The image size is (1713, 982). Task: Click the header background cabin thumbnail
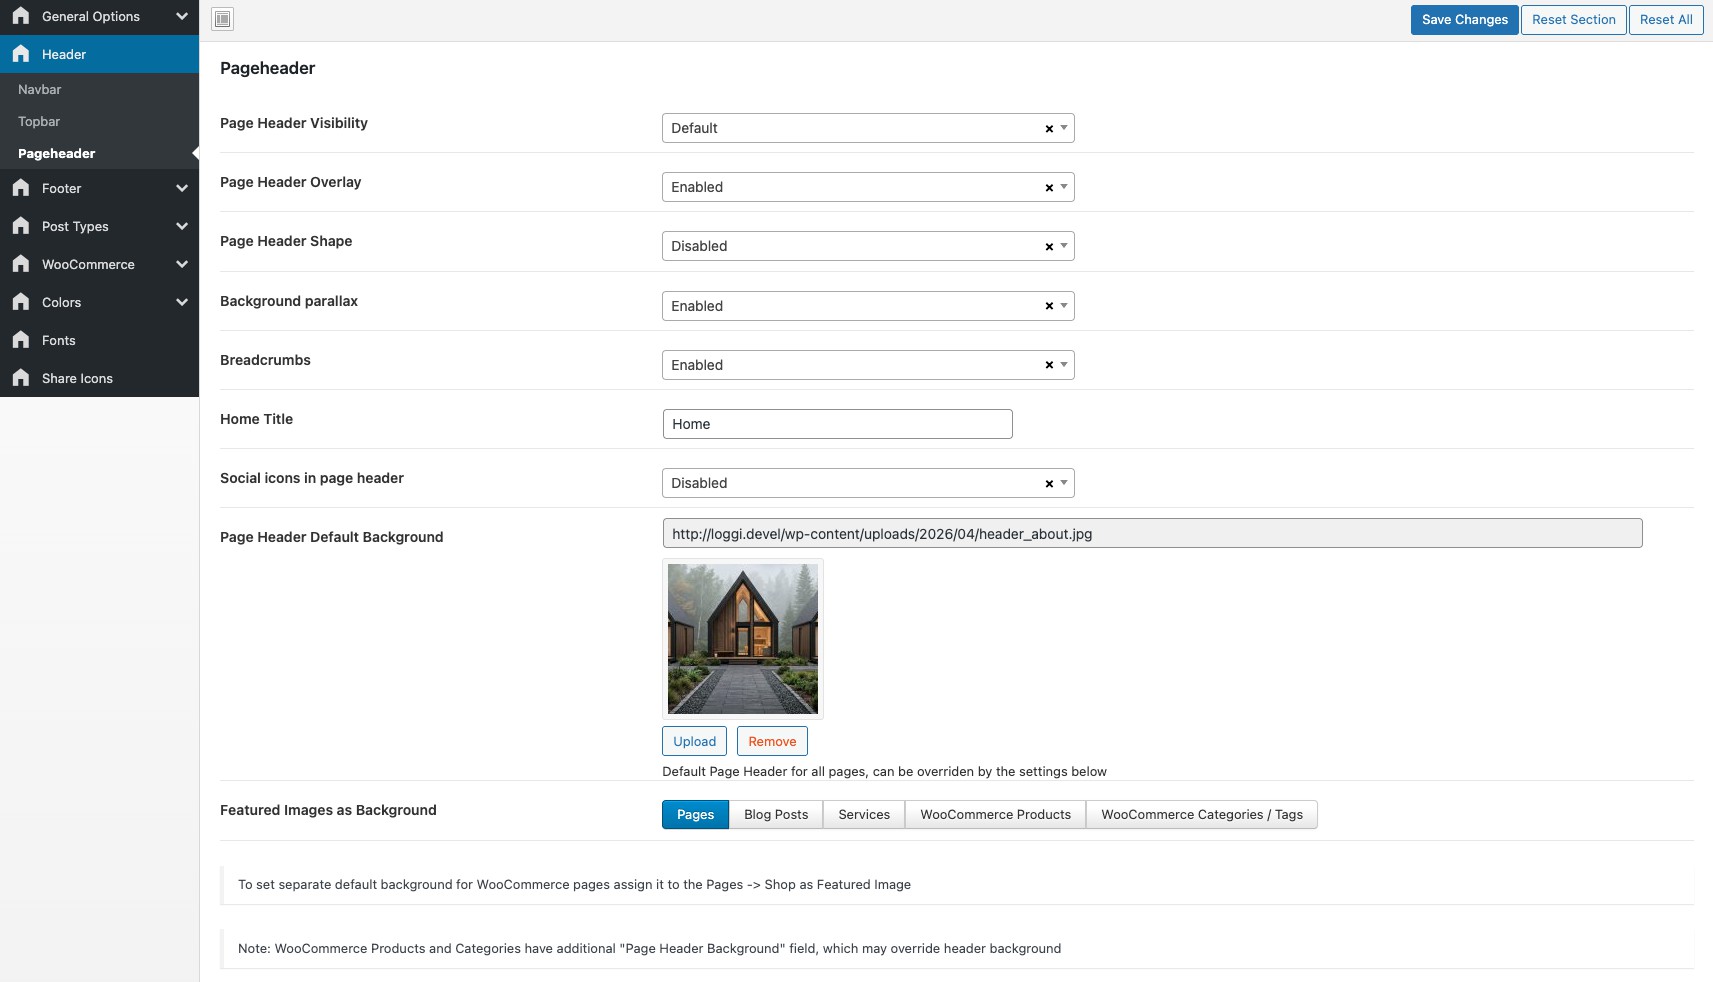743,639
